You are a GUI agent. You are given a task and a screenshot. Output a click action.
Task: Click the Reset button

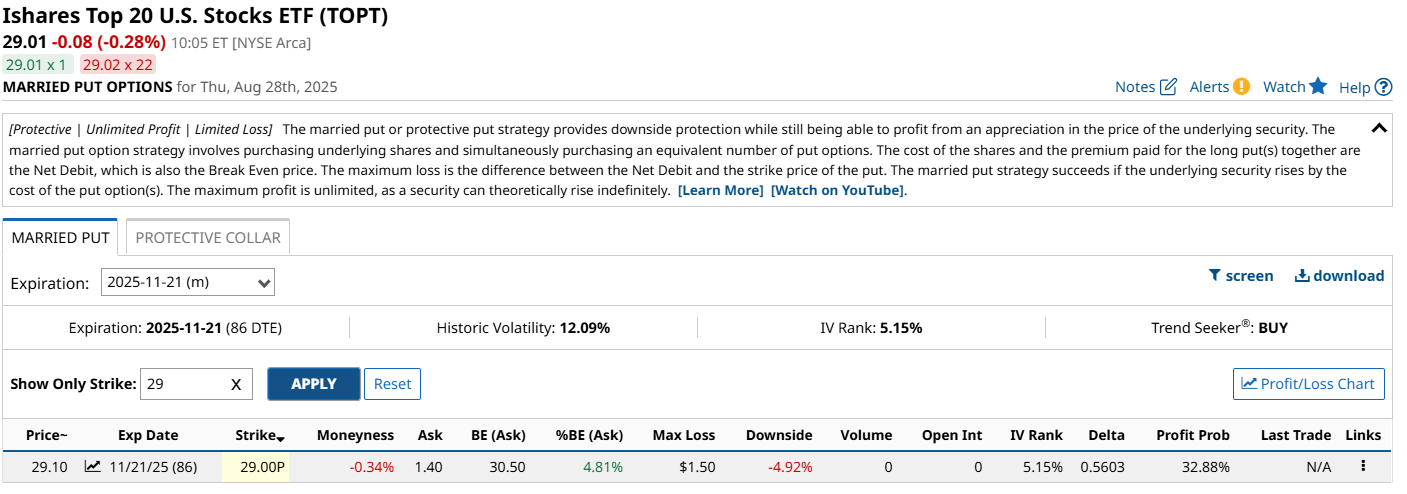click(393, 384)
